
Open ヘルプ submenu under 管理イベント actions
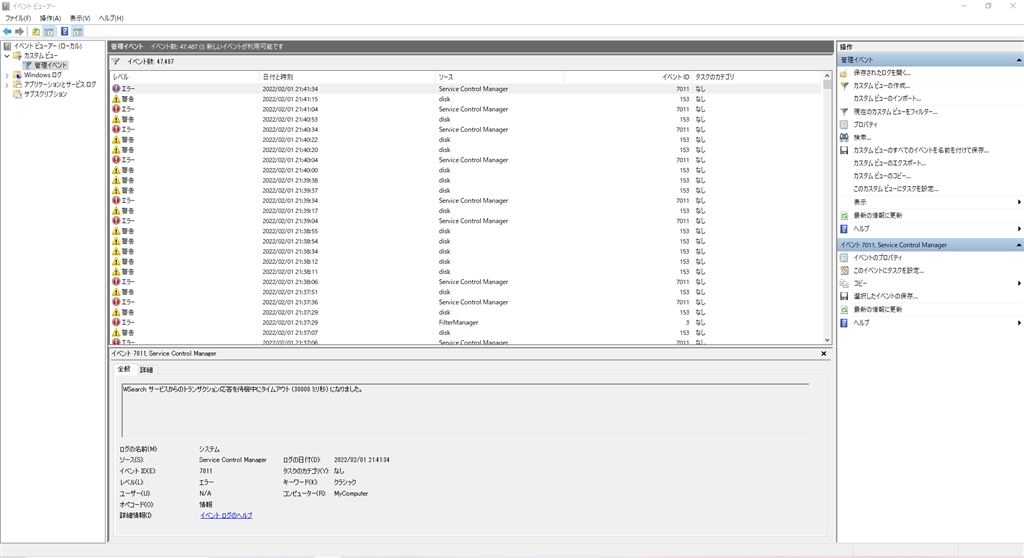point(930,229)
